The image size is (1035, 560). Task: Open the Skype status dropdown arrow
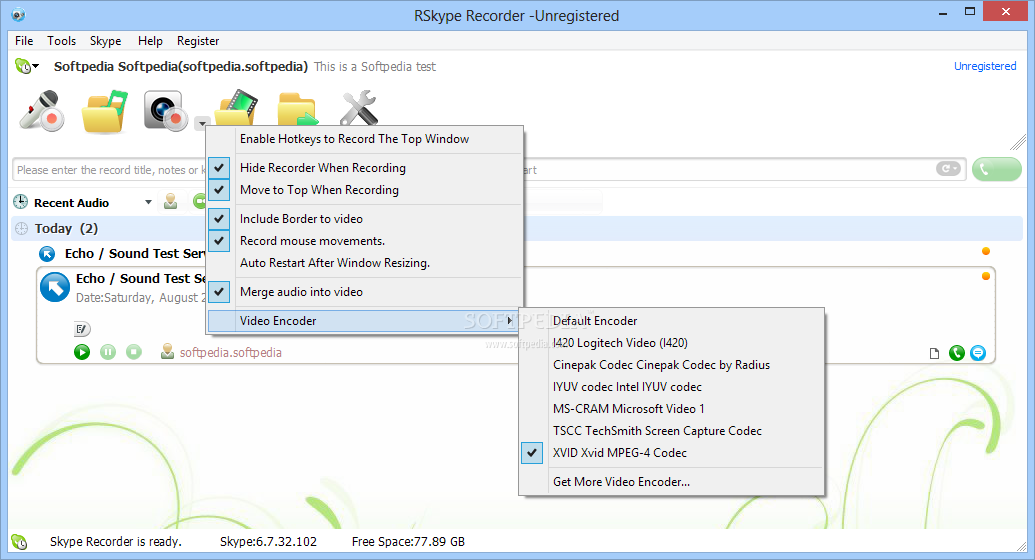point(36,66)
